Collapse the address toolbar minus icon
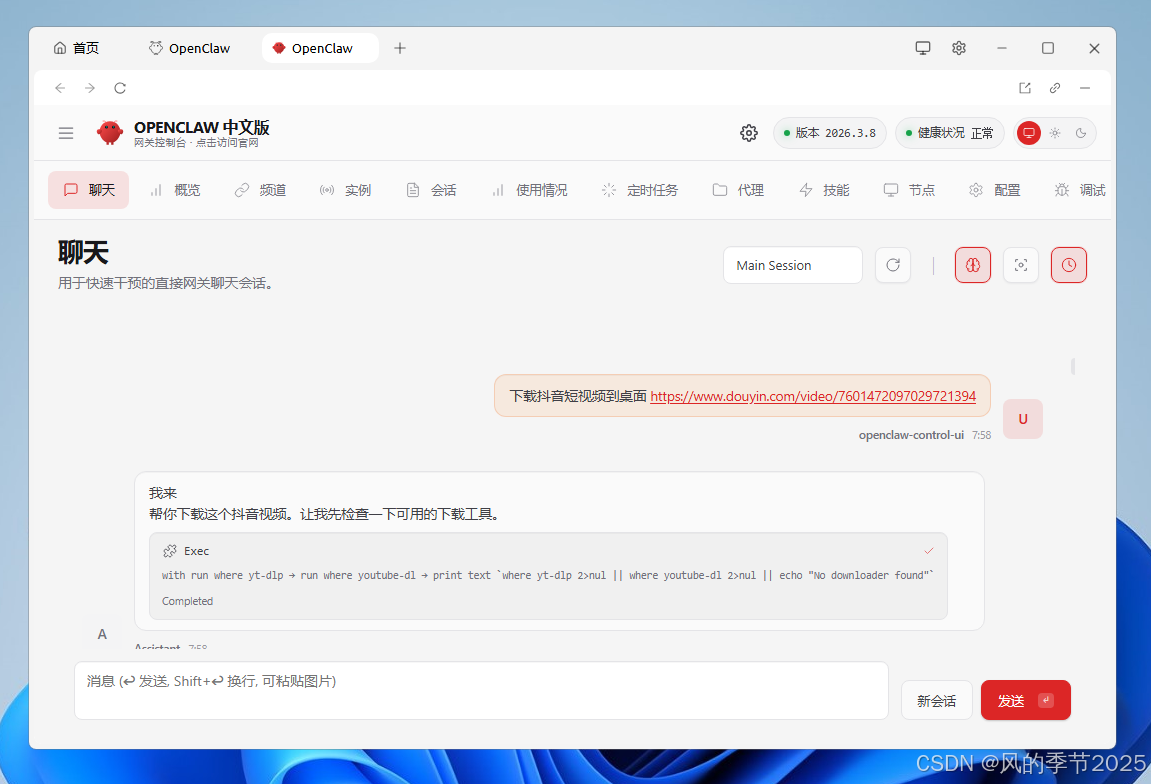 coord(1085,88)
